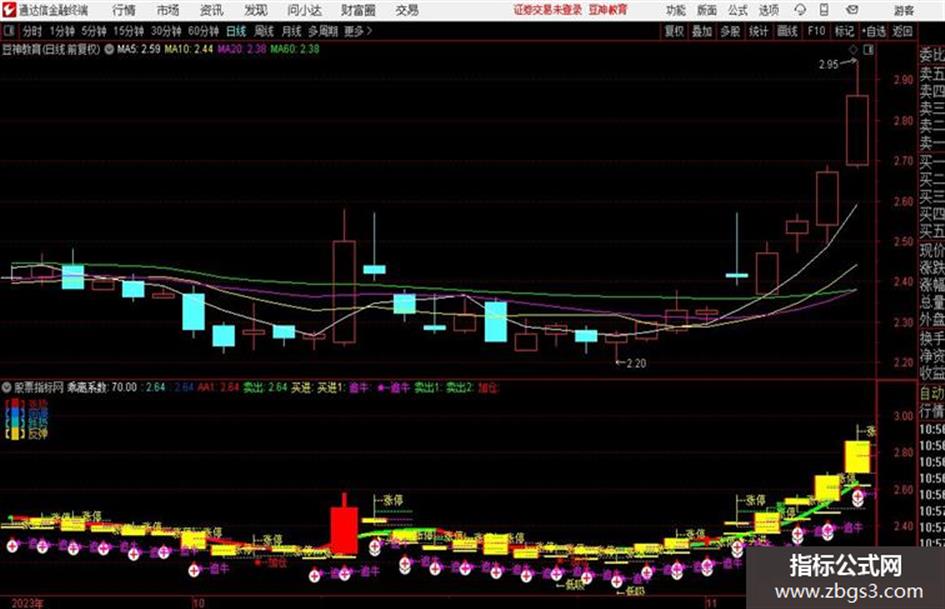Click the F10 toolbar button
945x609 pixels.
[x=816, y=31]
